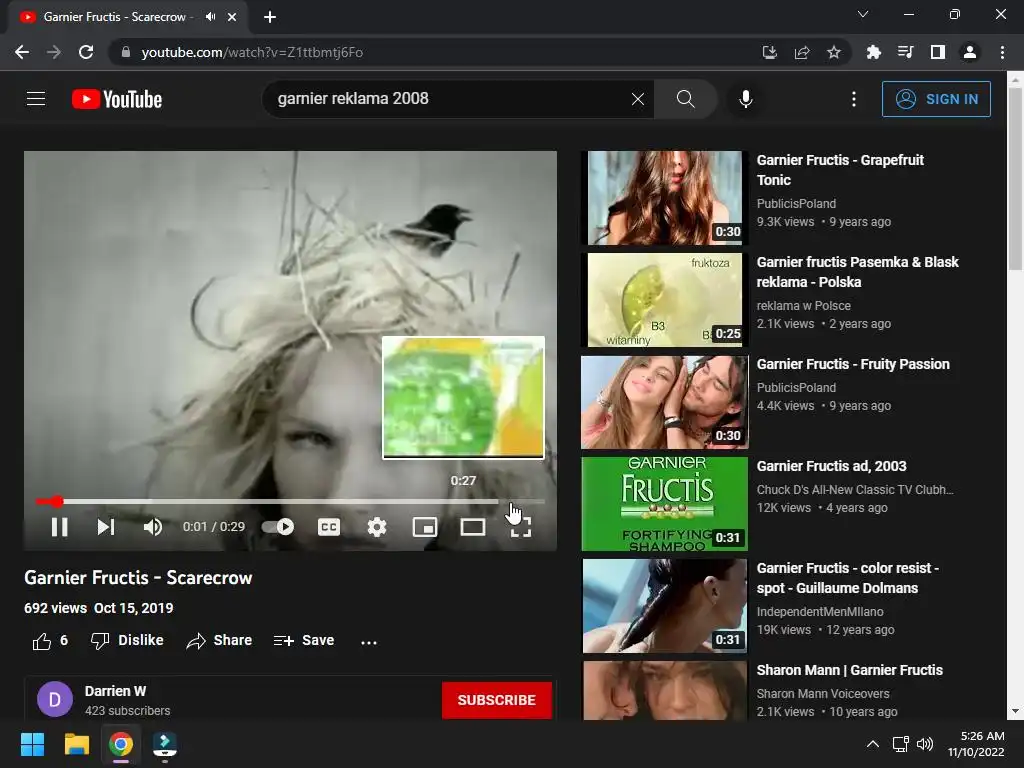Open more actions ellipsis below video
The width and height of the screenshot is (1024, 768).
pos(369,642)
